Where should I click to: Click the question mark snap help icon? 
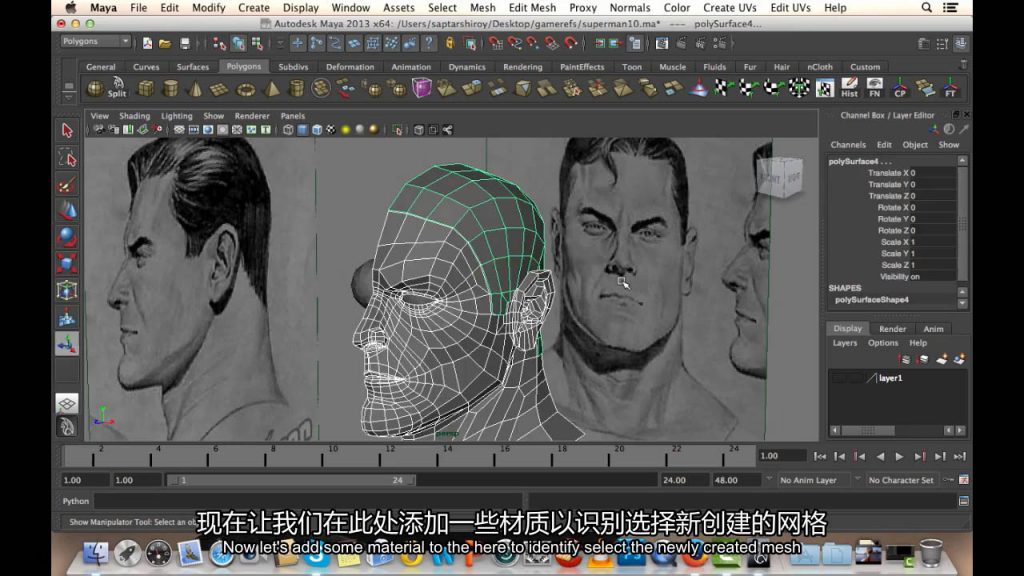point(429,43)
